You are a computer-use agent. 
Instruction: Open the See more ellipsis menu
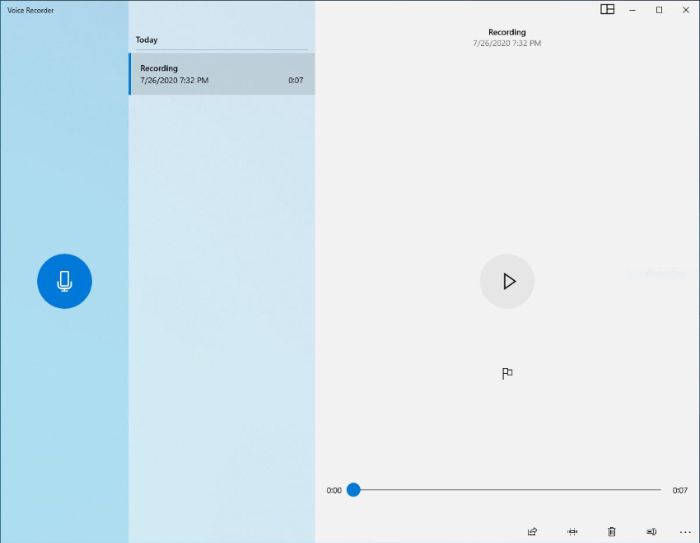point(685,531)
